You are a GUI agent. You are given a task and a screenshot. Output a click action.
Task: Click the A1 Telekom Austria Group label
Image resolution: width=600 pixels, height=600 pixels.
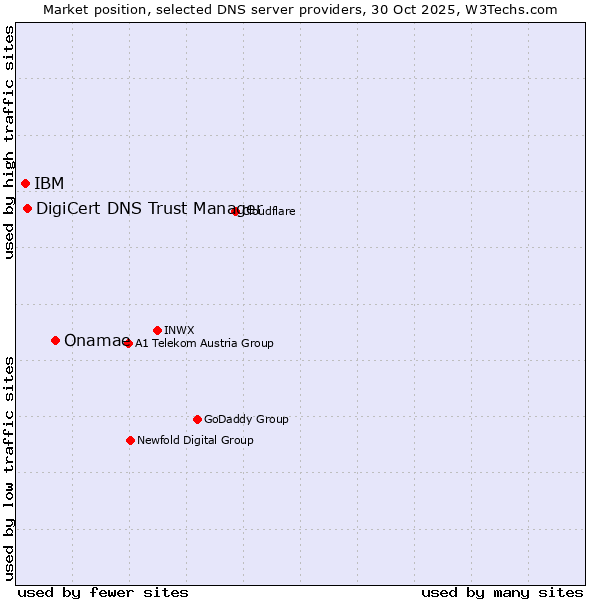click(204, 343)
